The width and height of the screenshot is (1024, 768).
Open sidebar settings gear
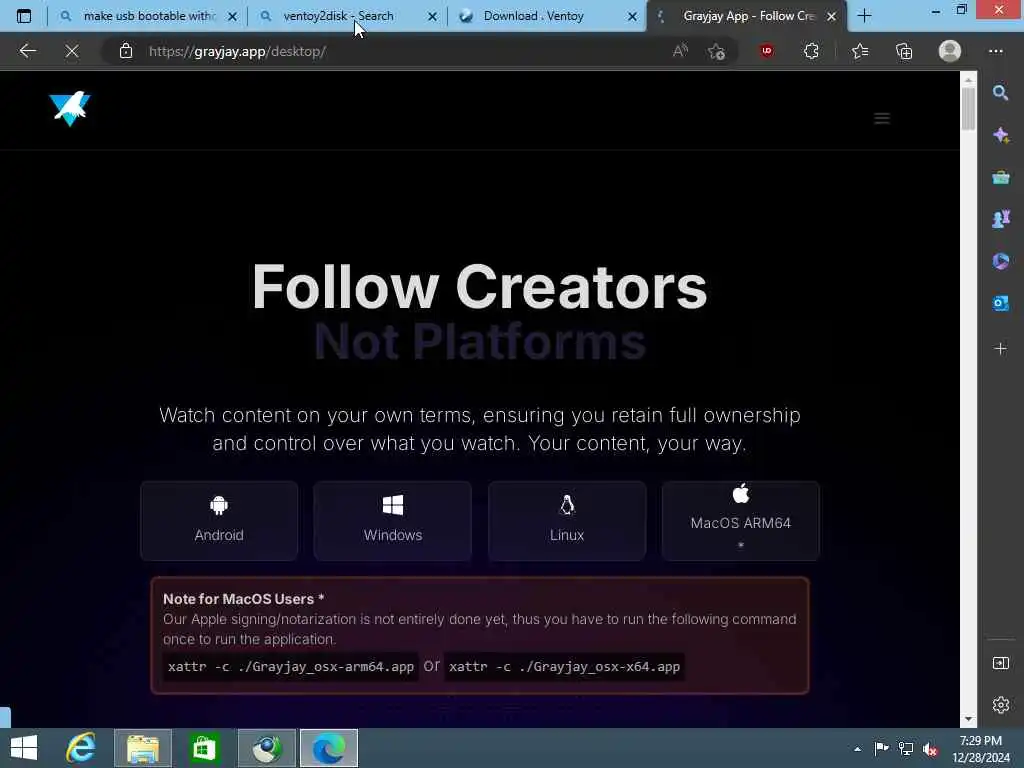pyautogui.click(x=1000, y=705)
